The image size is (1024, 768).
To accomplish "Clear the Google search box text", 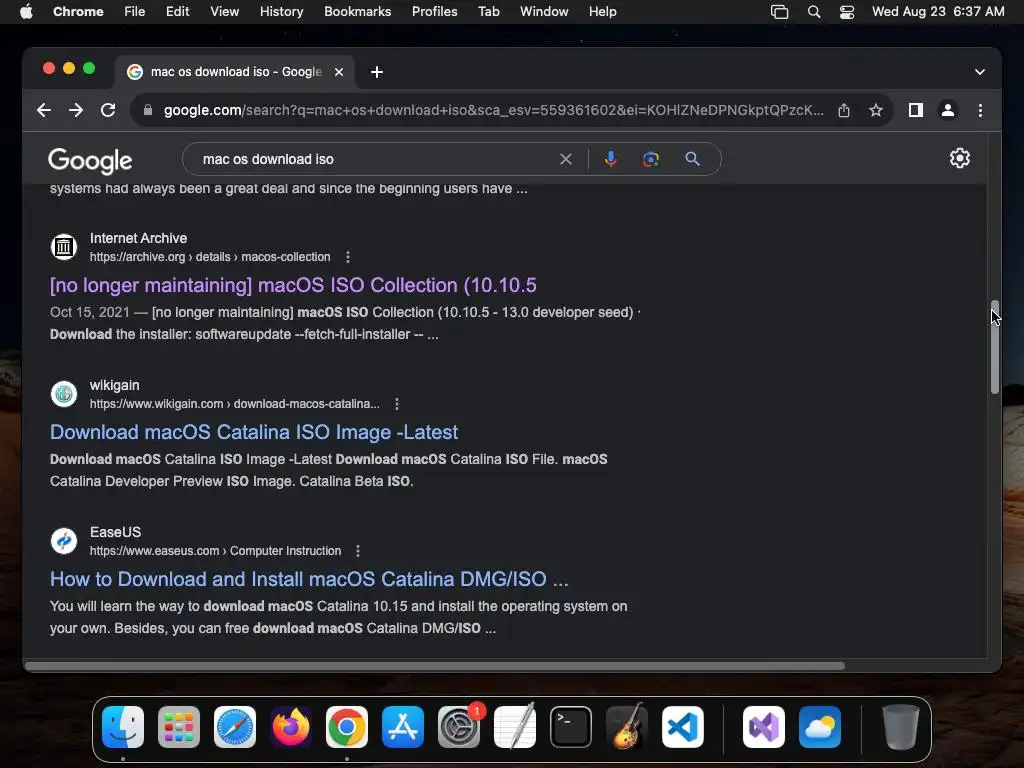I will 566,159.
